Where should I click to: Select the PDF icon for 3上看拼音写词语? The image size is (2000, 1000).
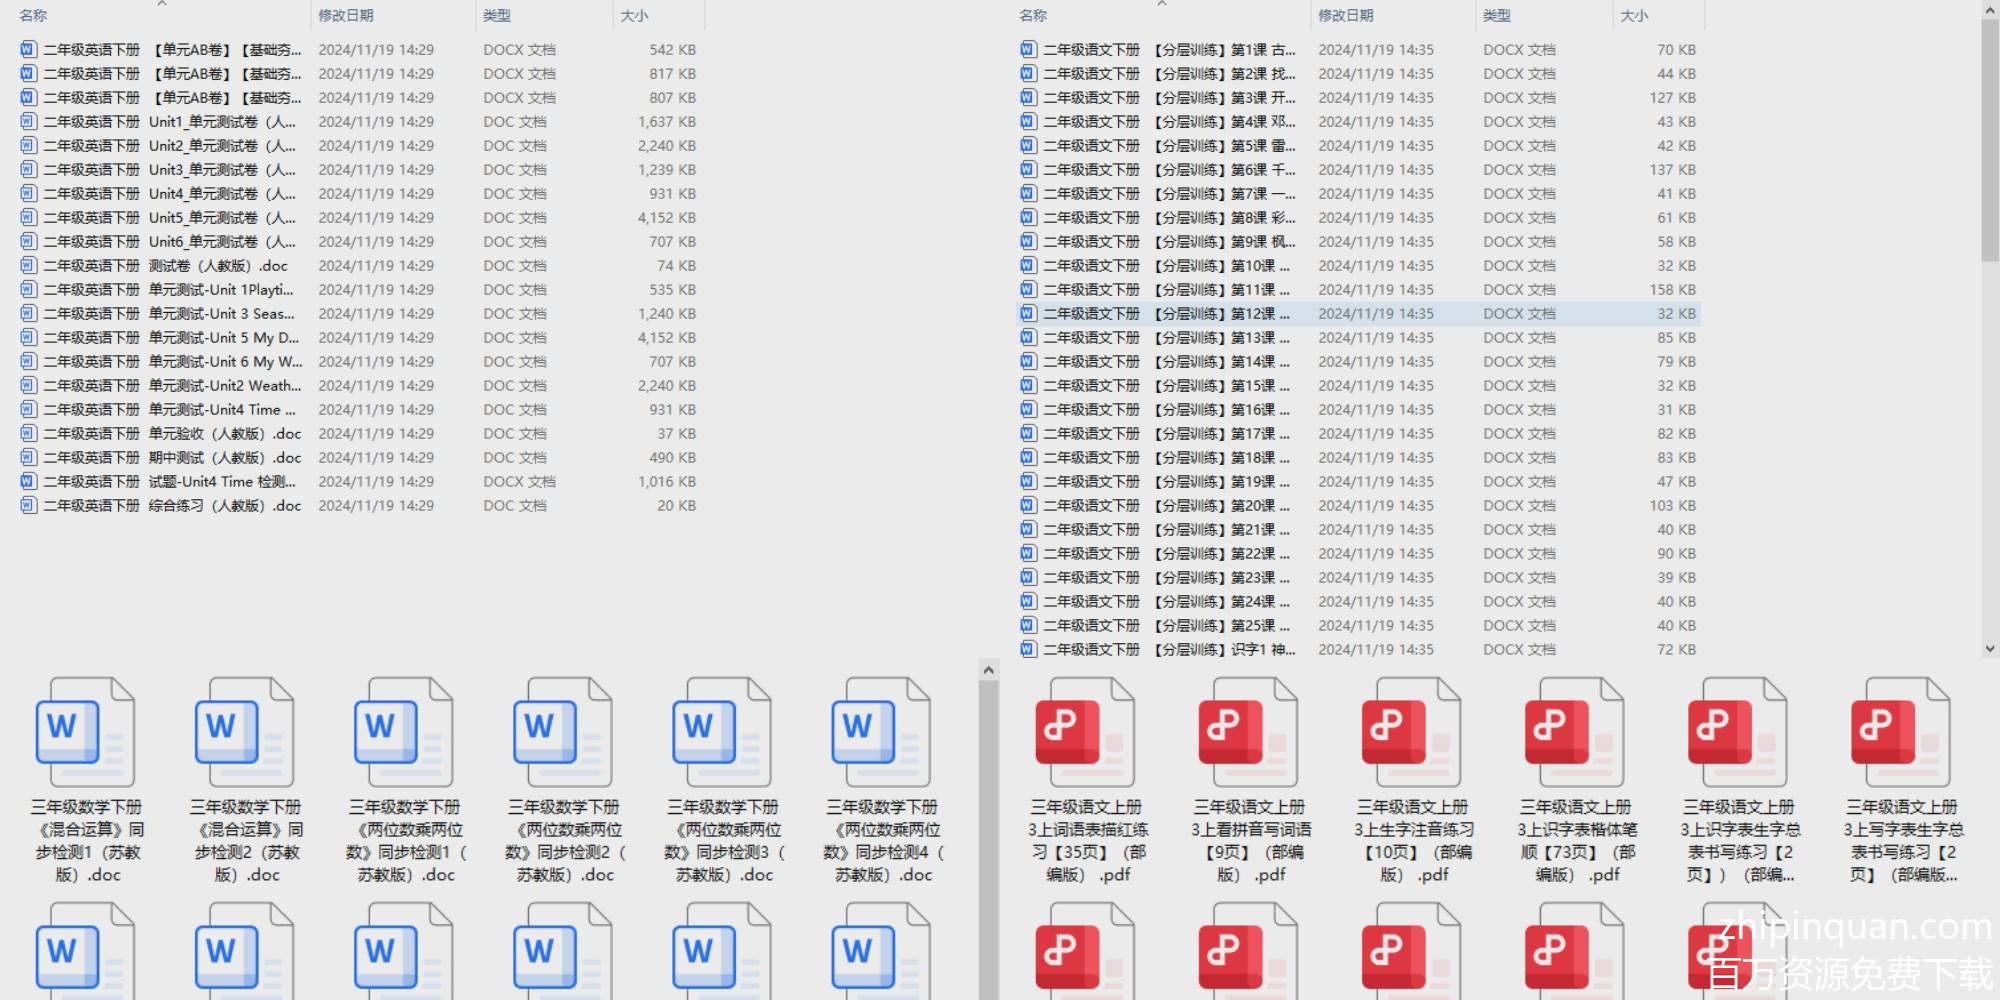coord(1248,732)
